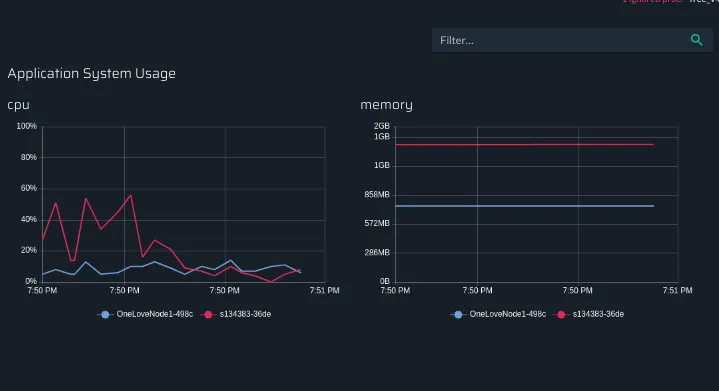
Task: Click the 20% label on cpu axis
Action: [28, 250]
